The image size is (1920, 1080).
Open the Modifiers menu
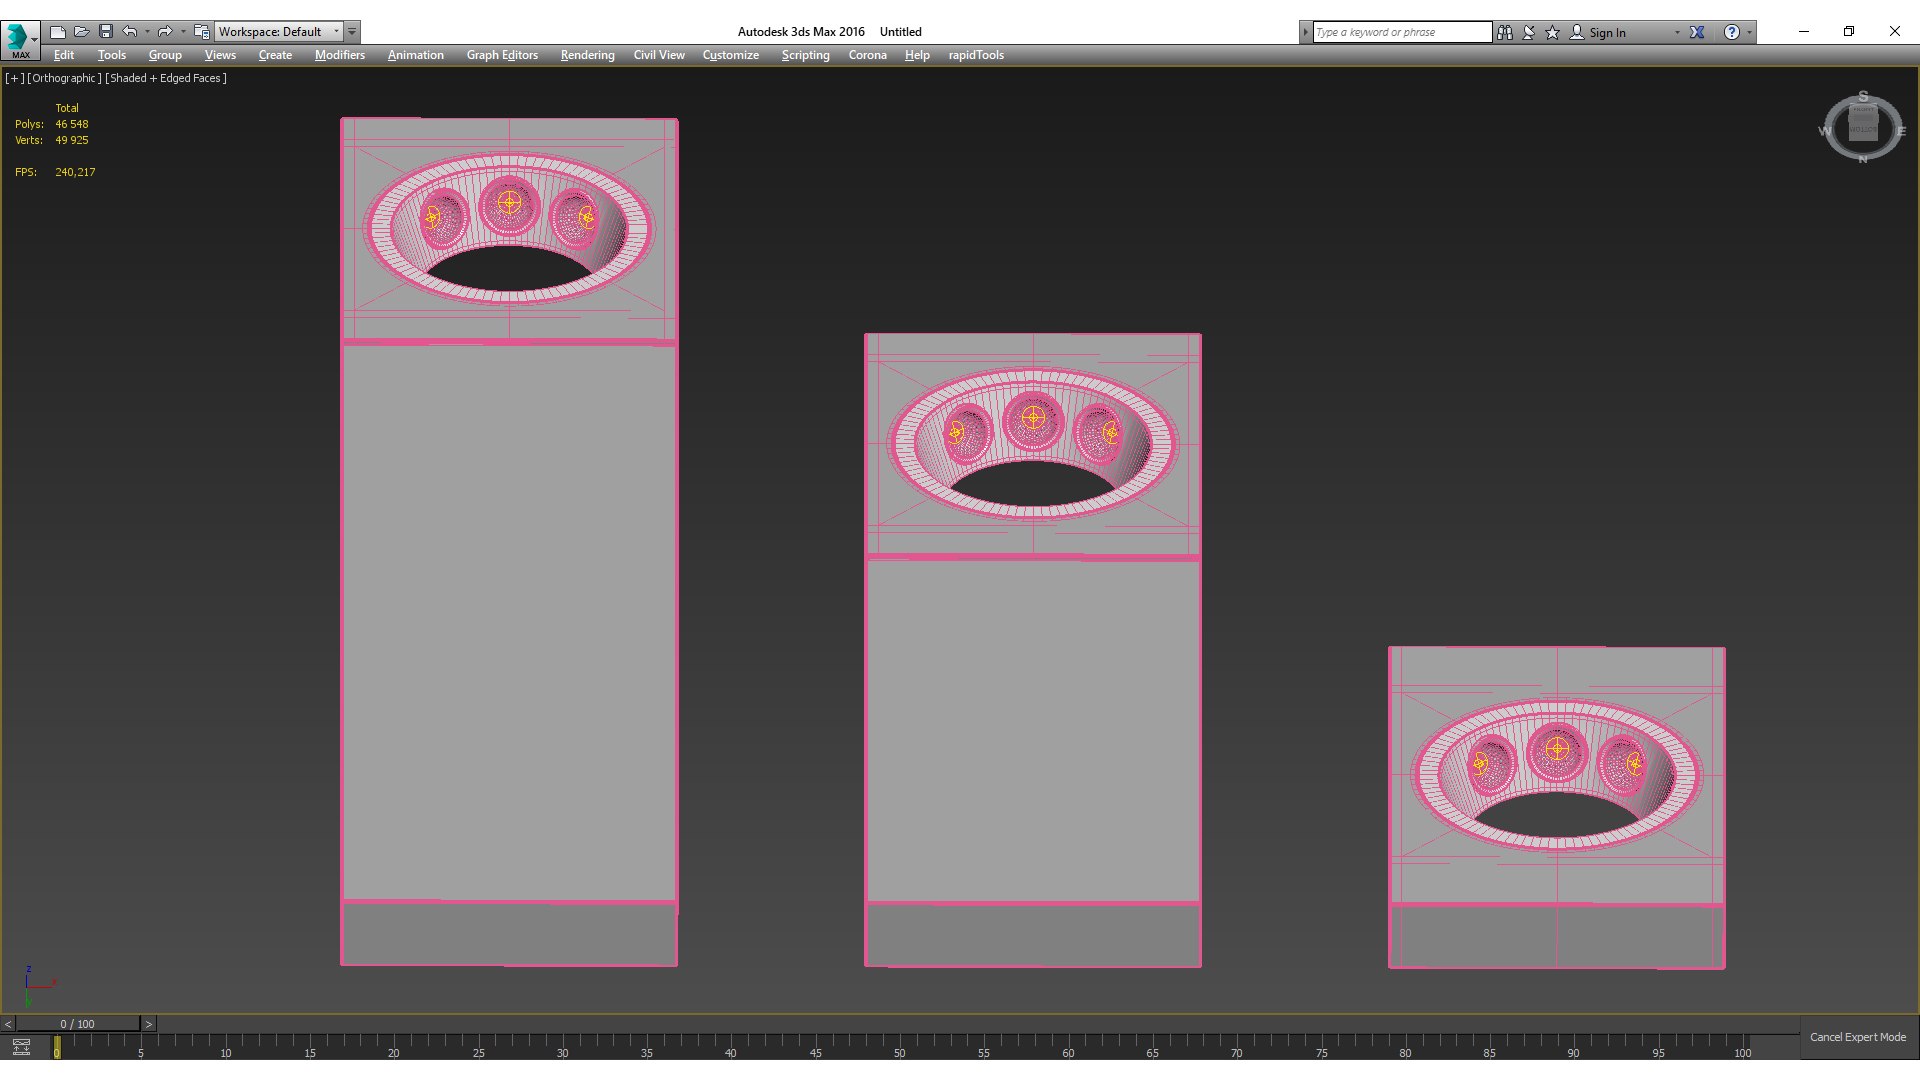pyautogui.click(x=339, y=55)
